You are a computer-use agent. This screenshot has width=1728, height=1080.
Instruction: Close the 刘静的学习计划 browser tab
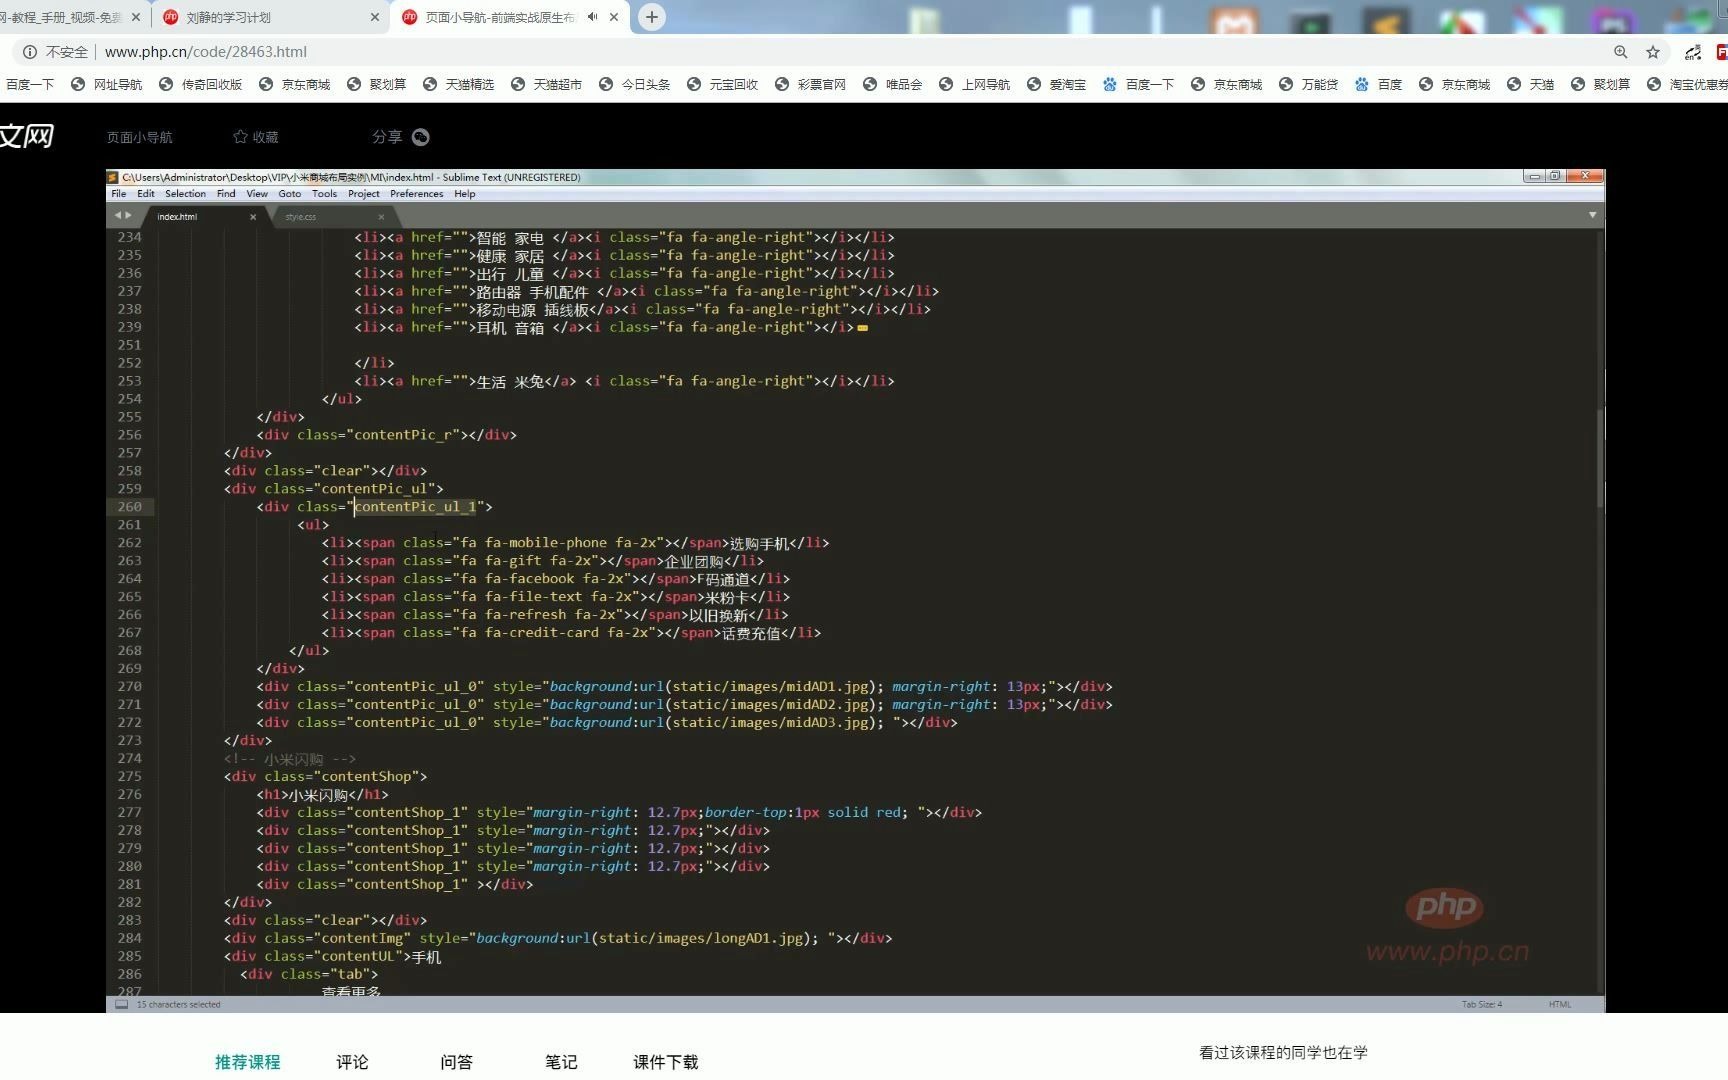[375, 17]
